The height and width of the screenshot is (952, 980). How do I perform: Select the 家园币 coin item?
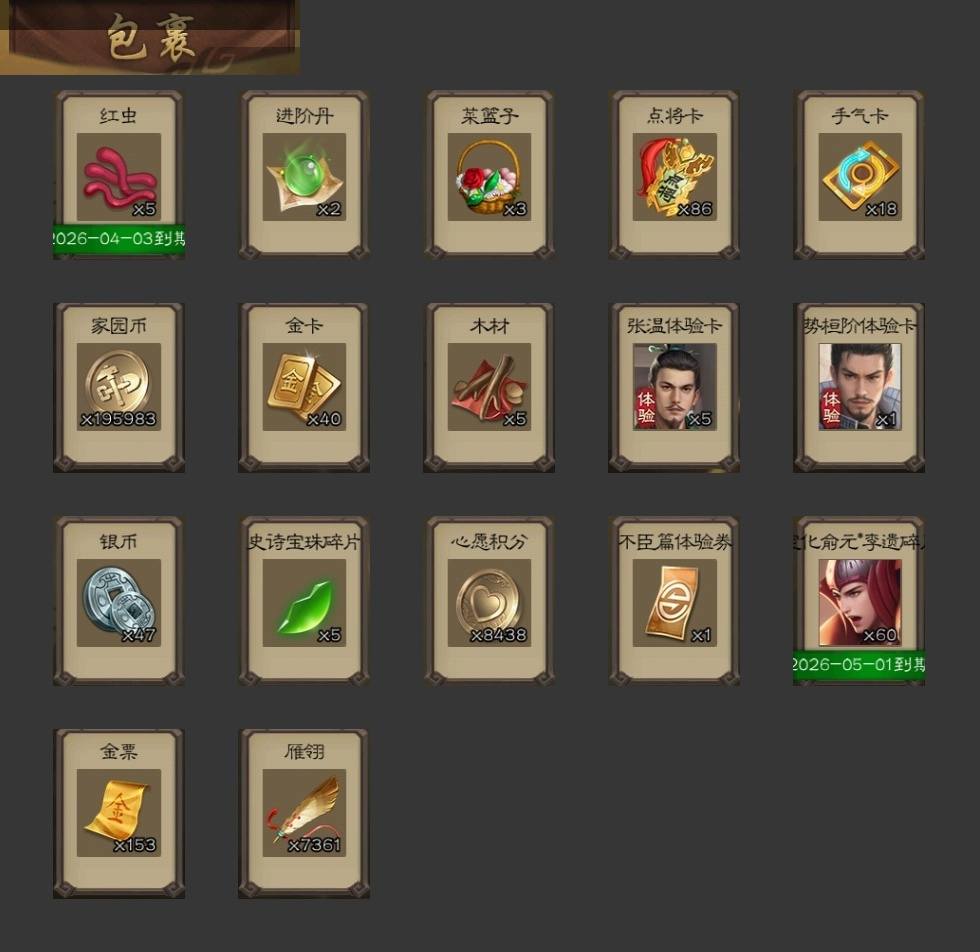click(119, 387)
